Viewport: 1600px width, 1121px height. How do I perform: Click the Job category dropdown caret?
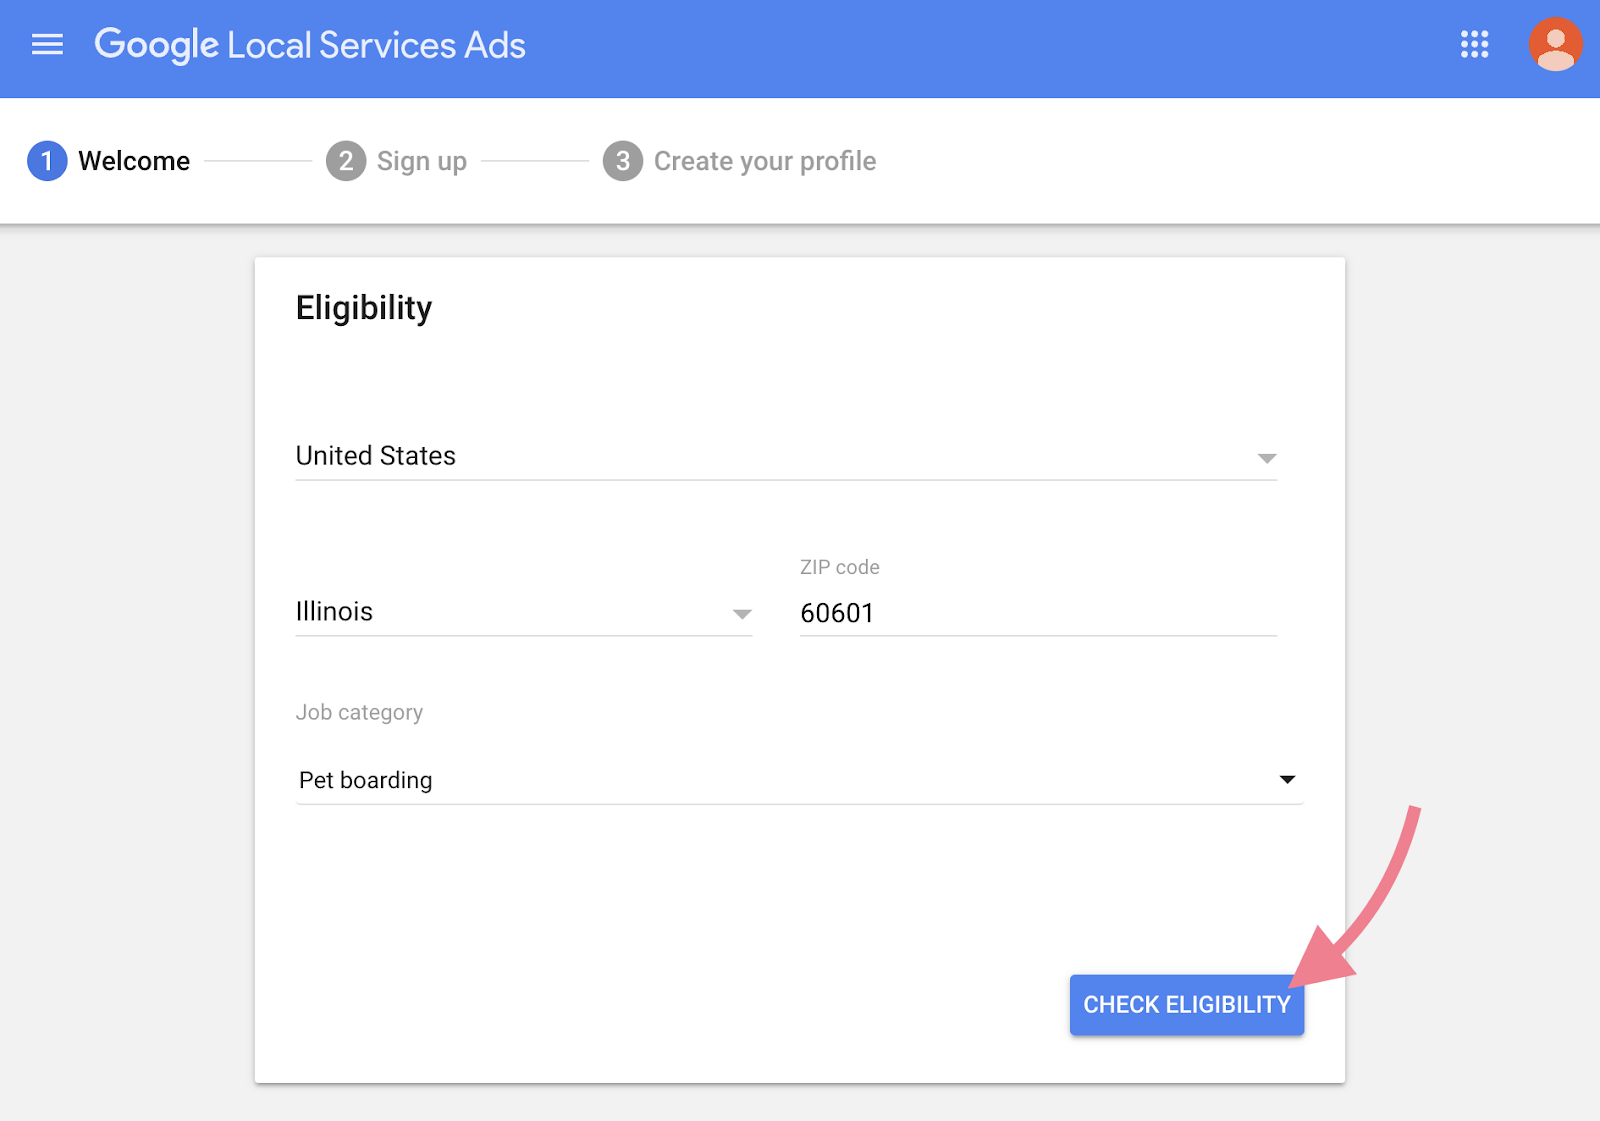tap(1289, 779)
